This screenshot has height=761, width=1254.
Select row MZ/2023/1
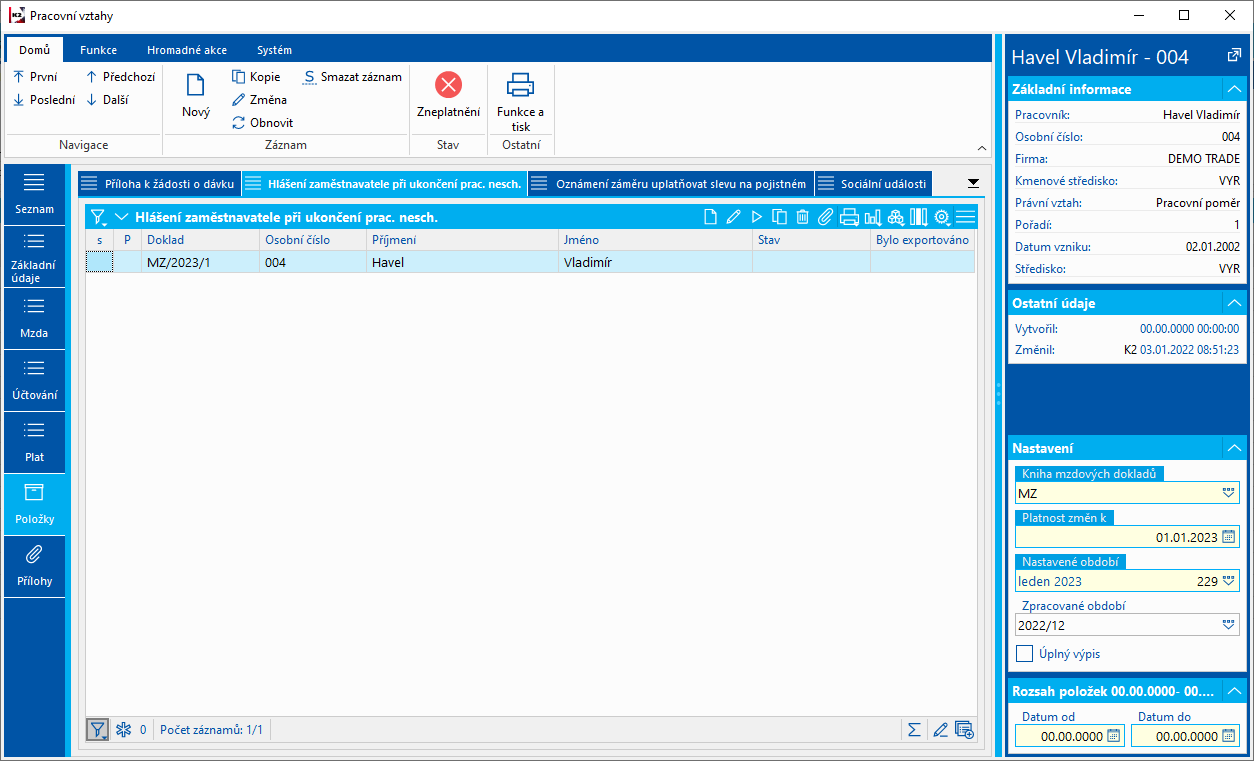click(530, 262)
